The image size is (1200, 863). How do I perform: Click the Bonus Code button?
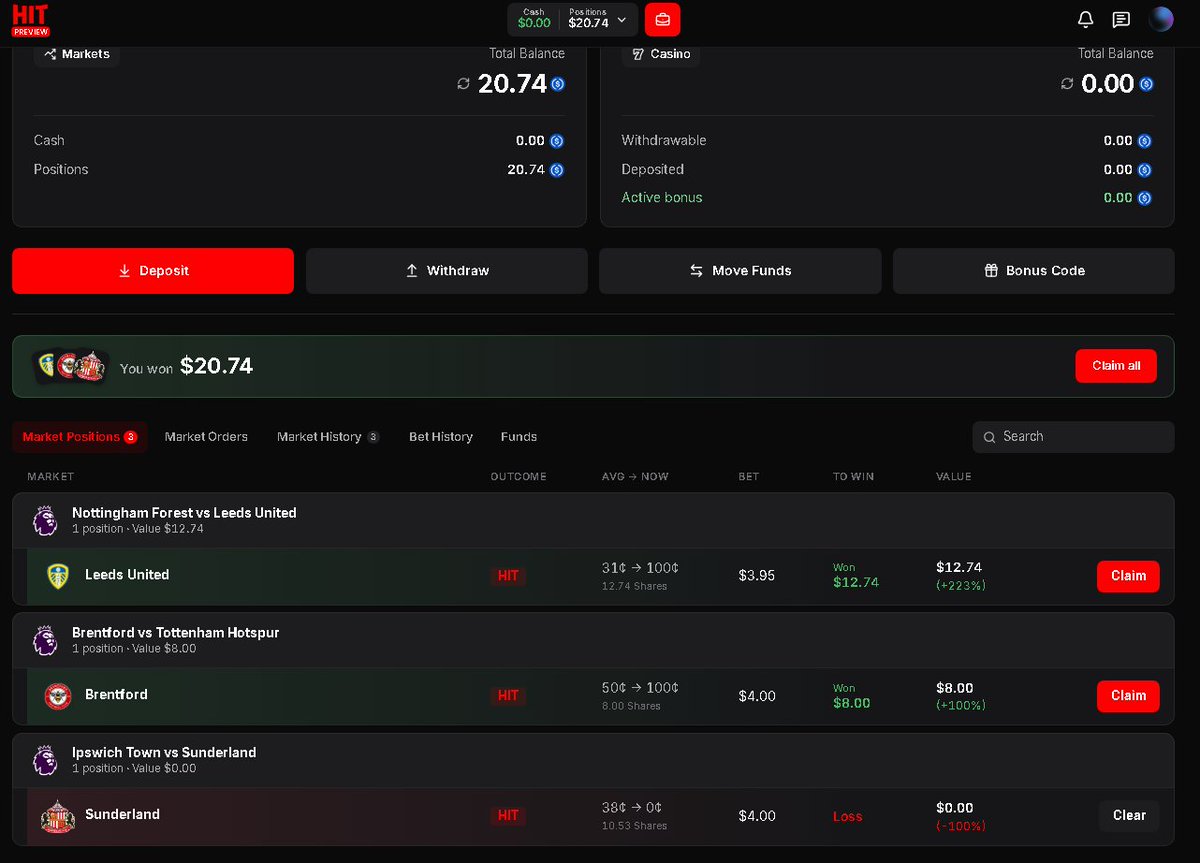(1034, 271)
